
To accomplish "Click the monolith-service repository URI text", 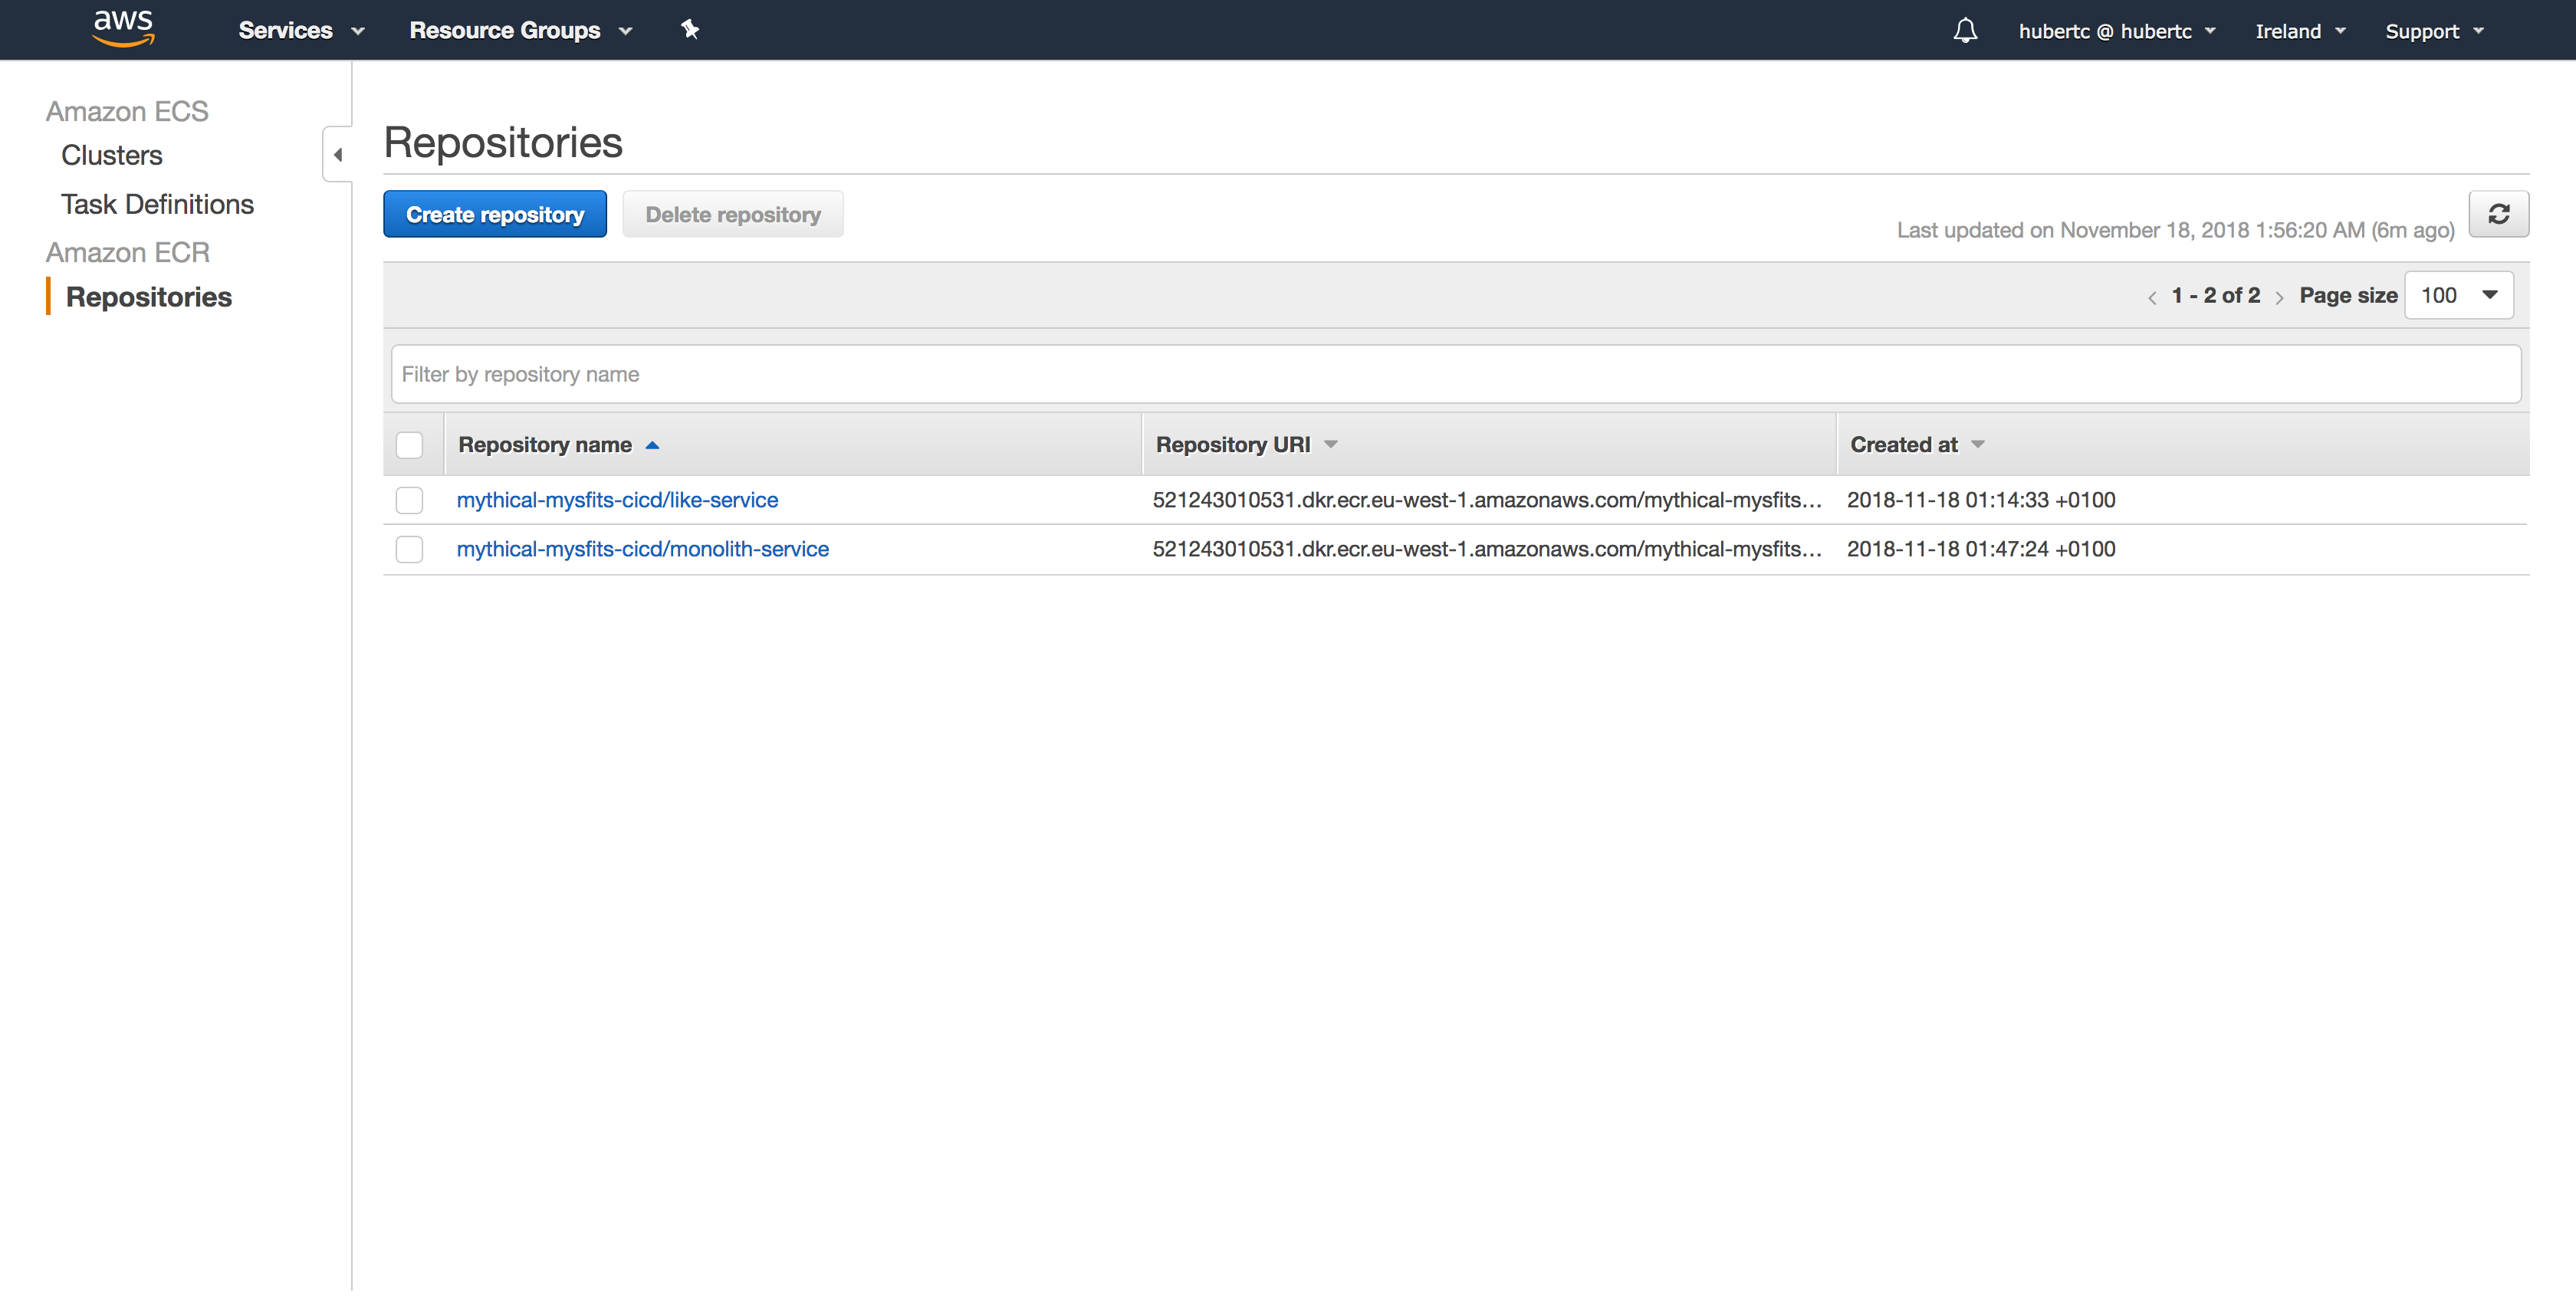I will (x=1487, y=549).
